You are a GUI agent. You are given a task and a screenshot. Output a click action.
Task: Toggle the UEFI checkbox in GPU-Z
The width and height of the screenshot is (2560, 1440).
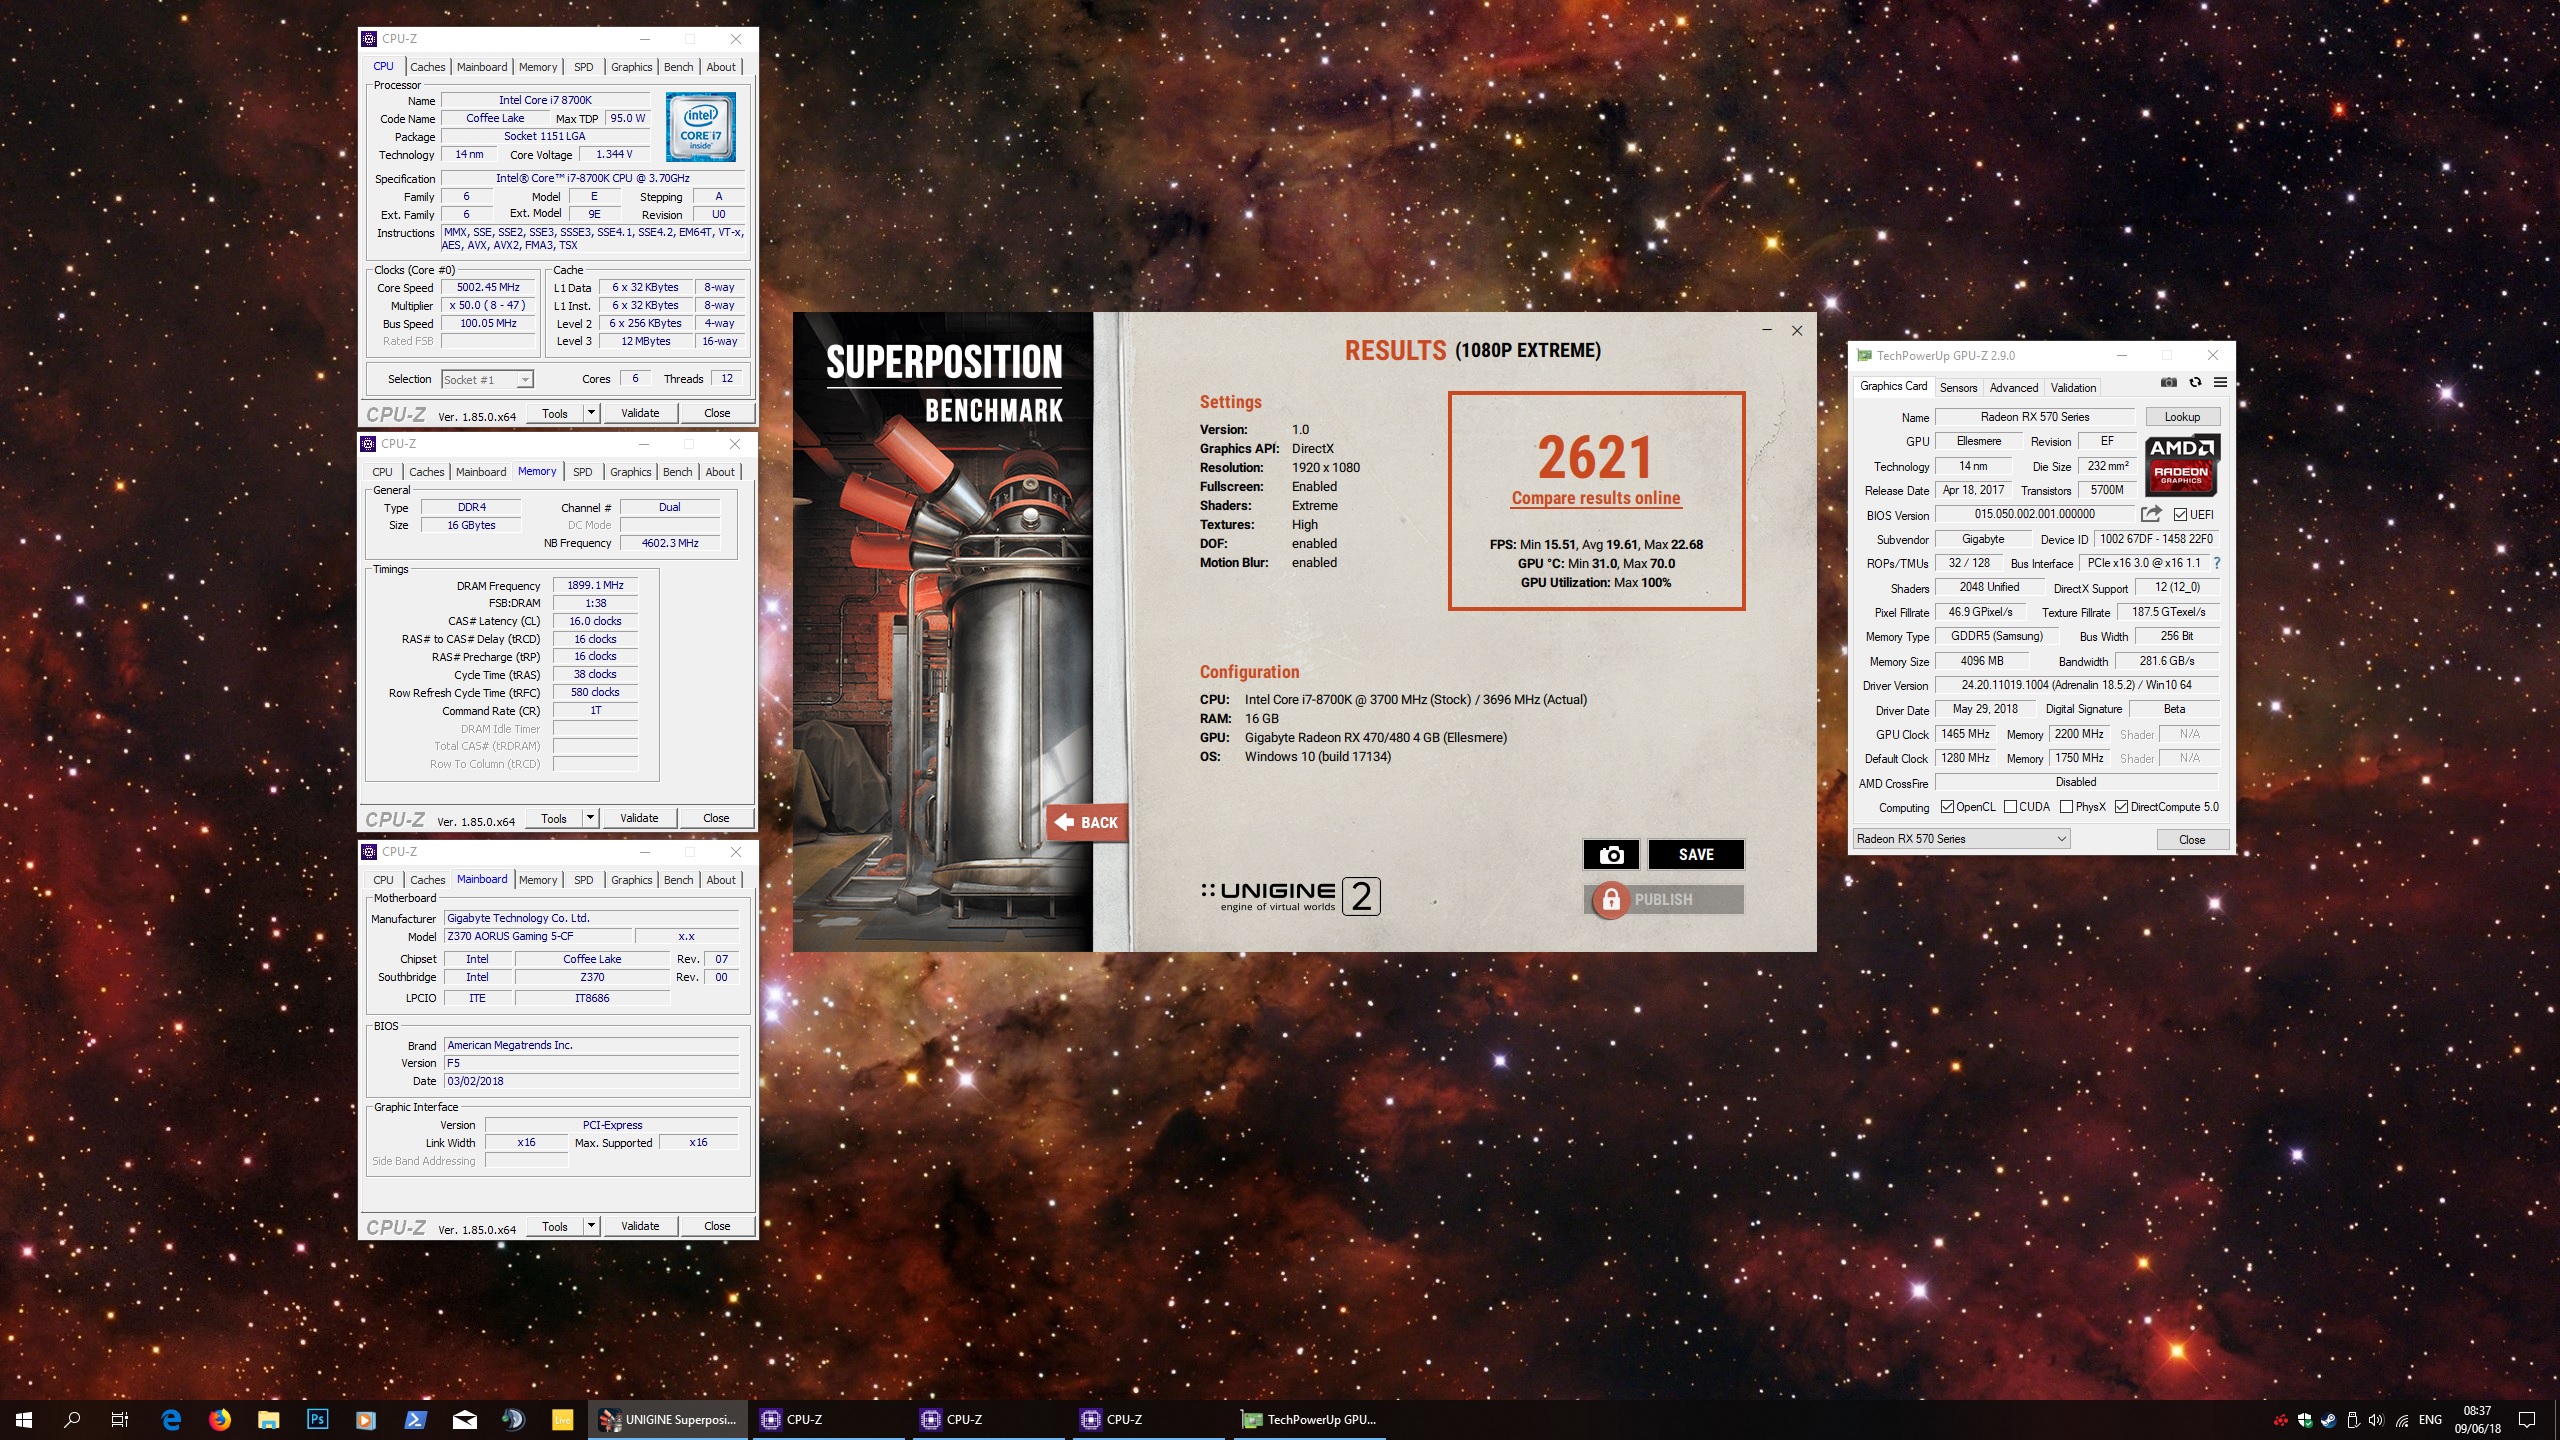[2180, 514]
